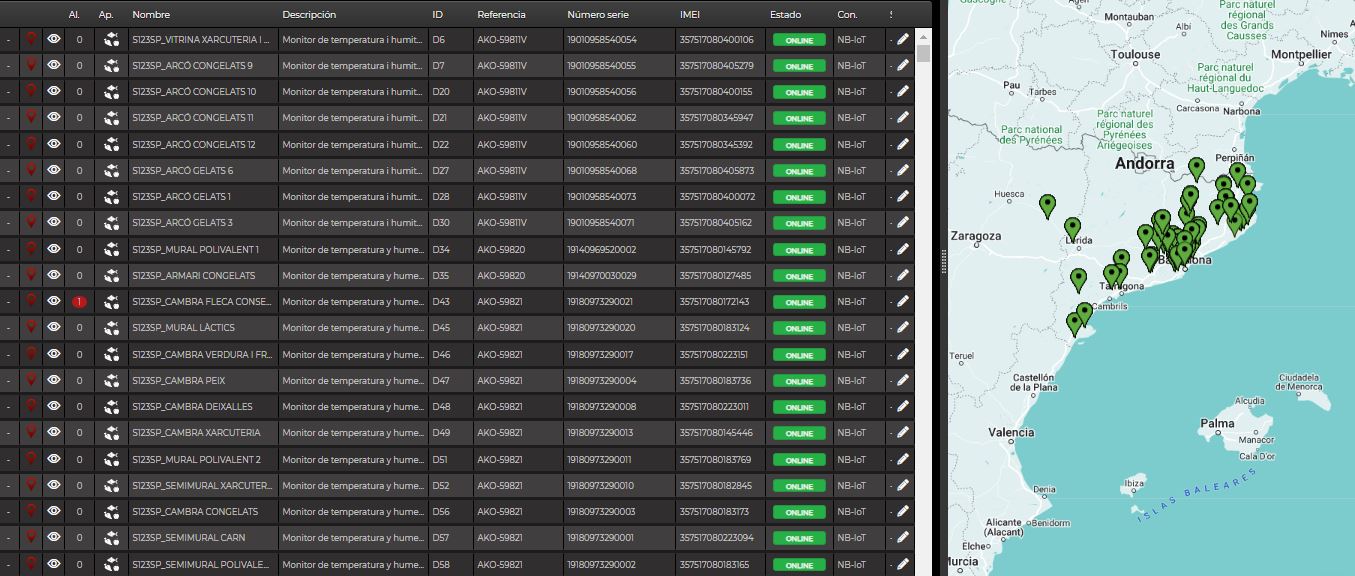
Task: Click the Número serie column header
Action: pos(600,15)
